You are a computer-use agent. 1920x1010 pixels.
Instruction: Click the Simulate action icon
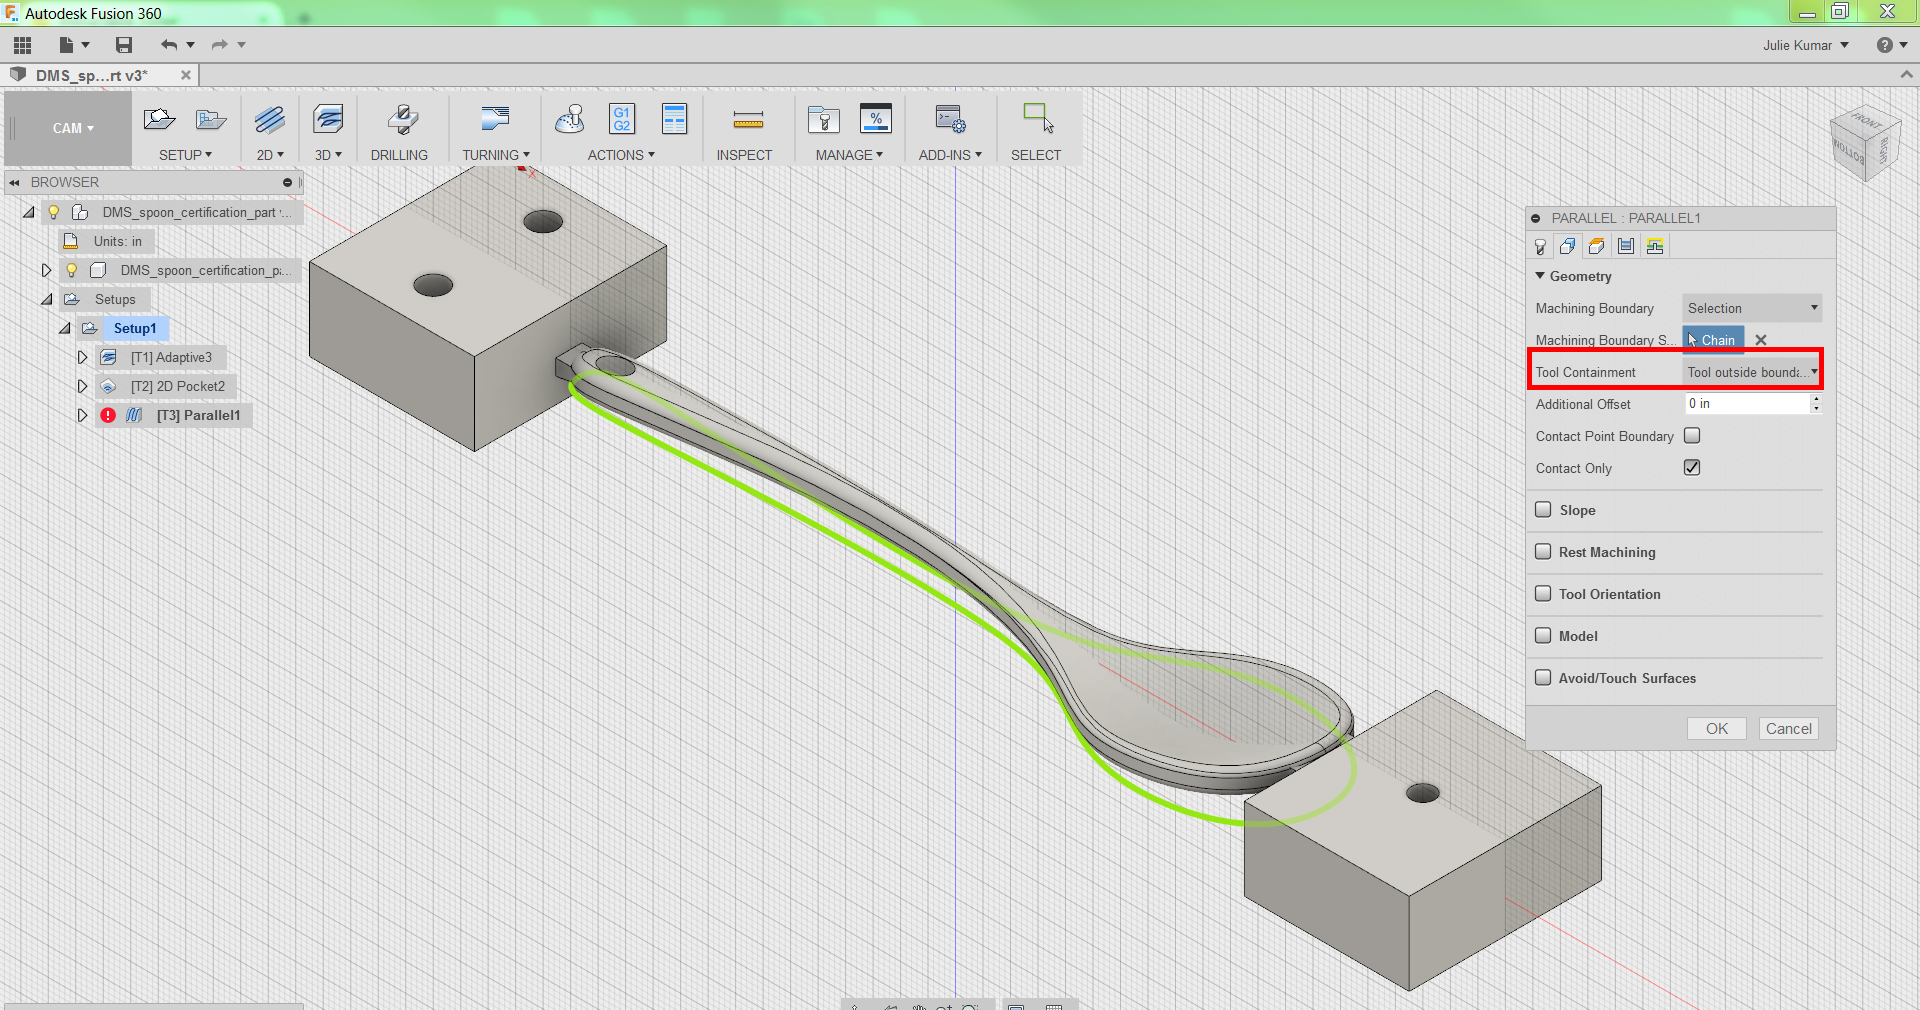click(570, 120)
